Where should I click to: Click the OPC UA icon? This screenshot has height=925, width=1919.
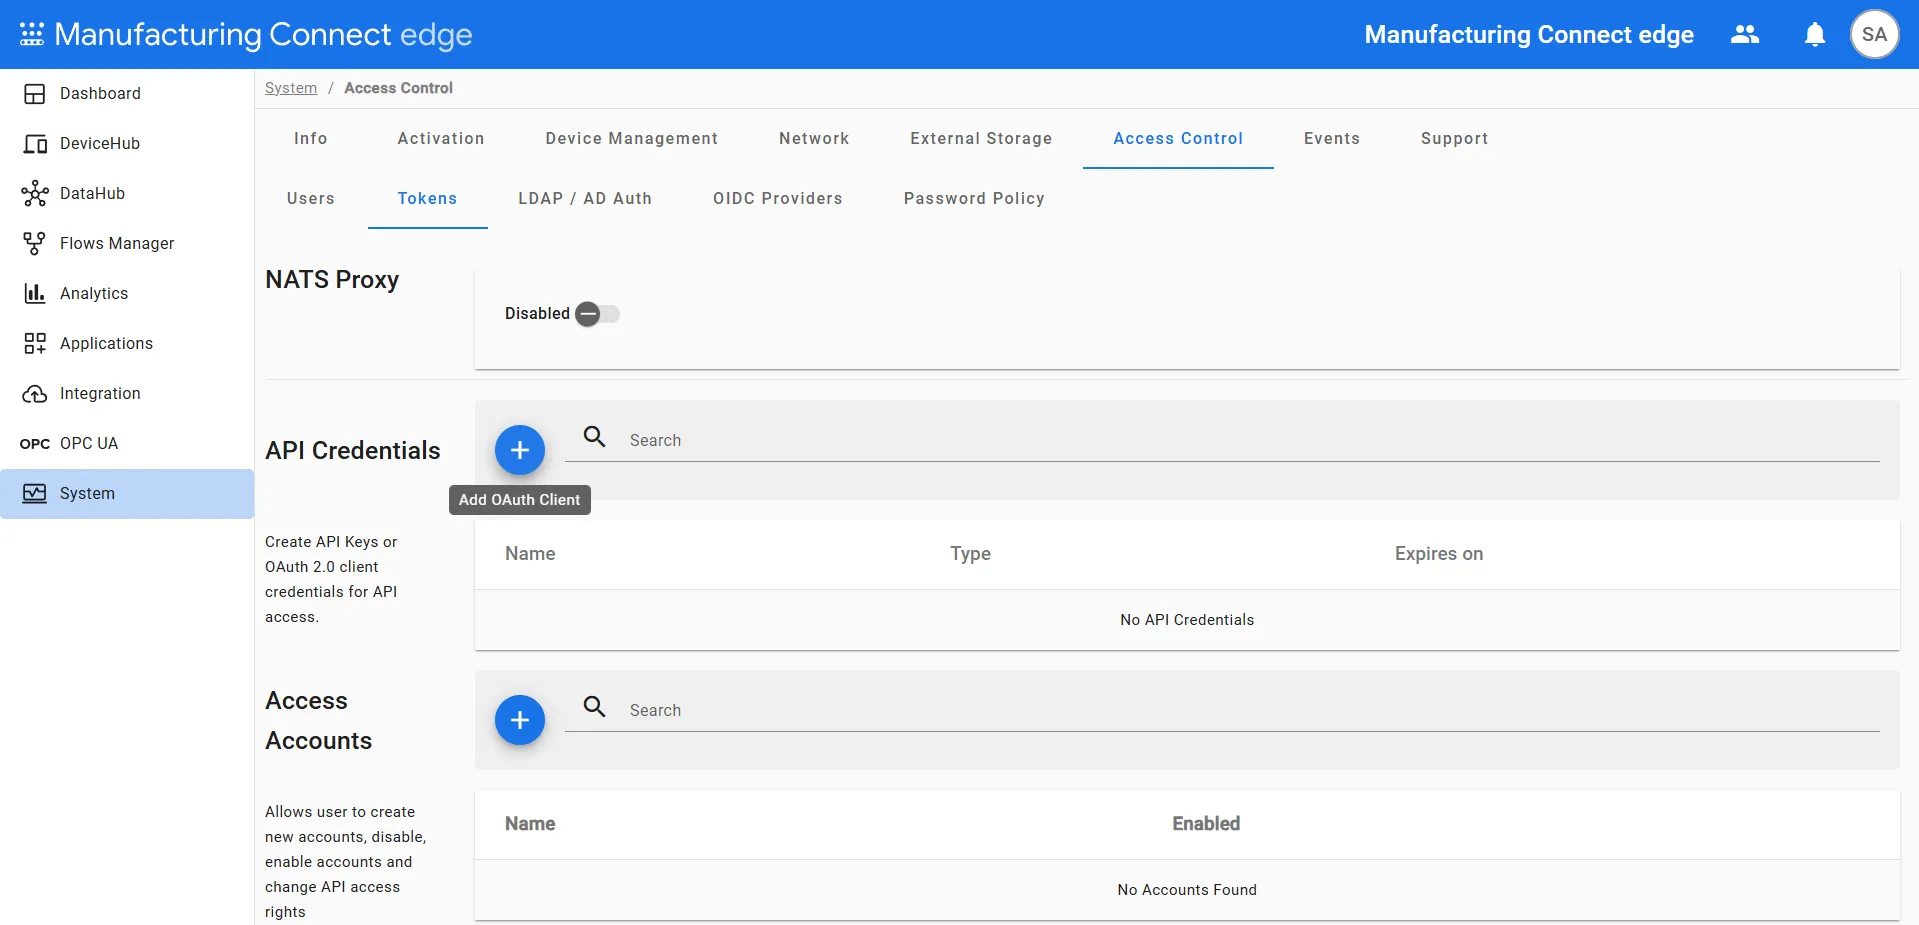click(35, 444)
